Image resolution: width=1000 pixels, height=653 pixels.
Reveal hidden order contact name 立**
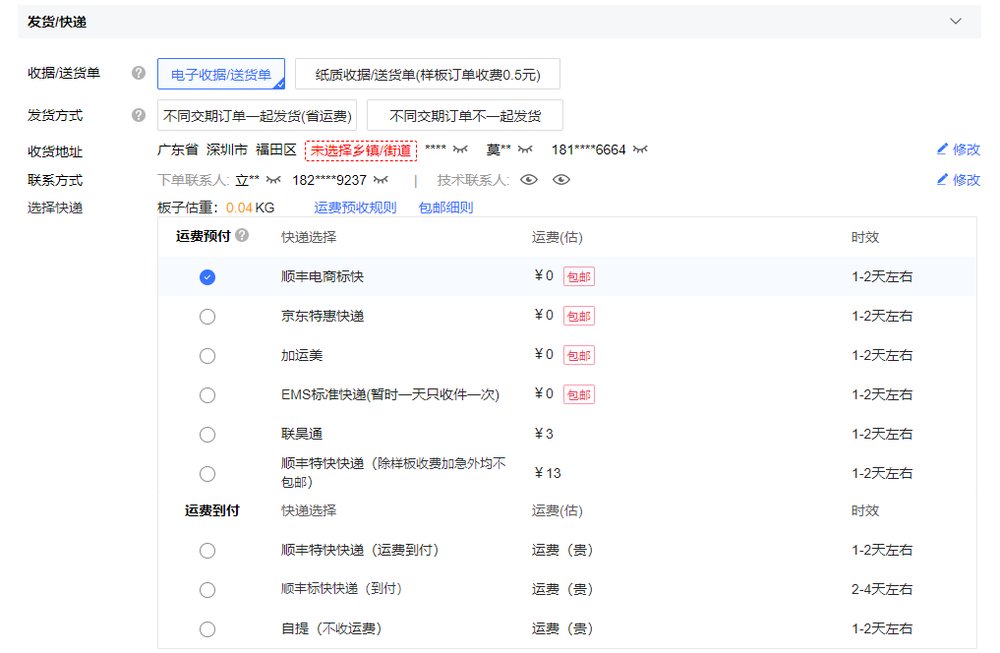coord(274,180)
